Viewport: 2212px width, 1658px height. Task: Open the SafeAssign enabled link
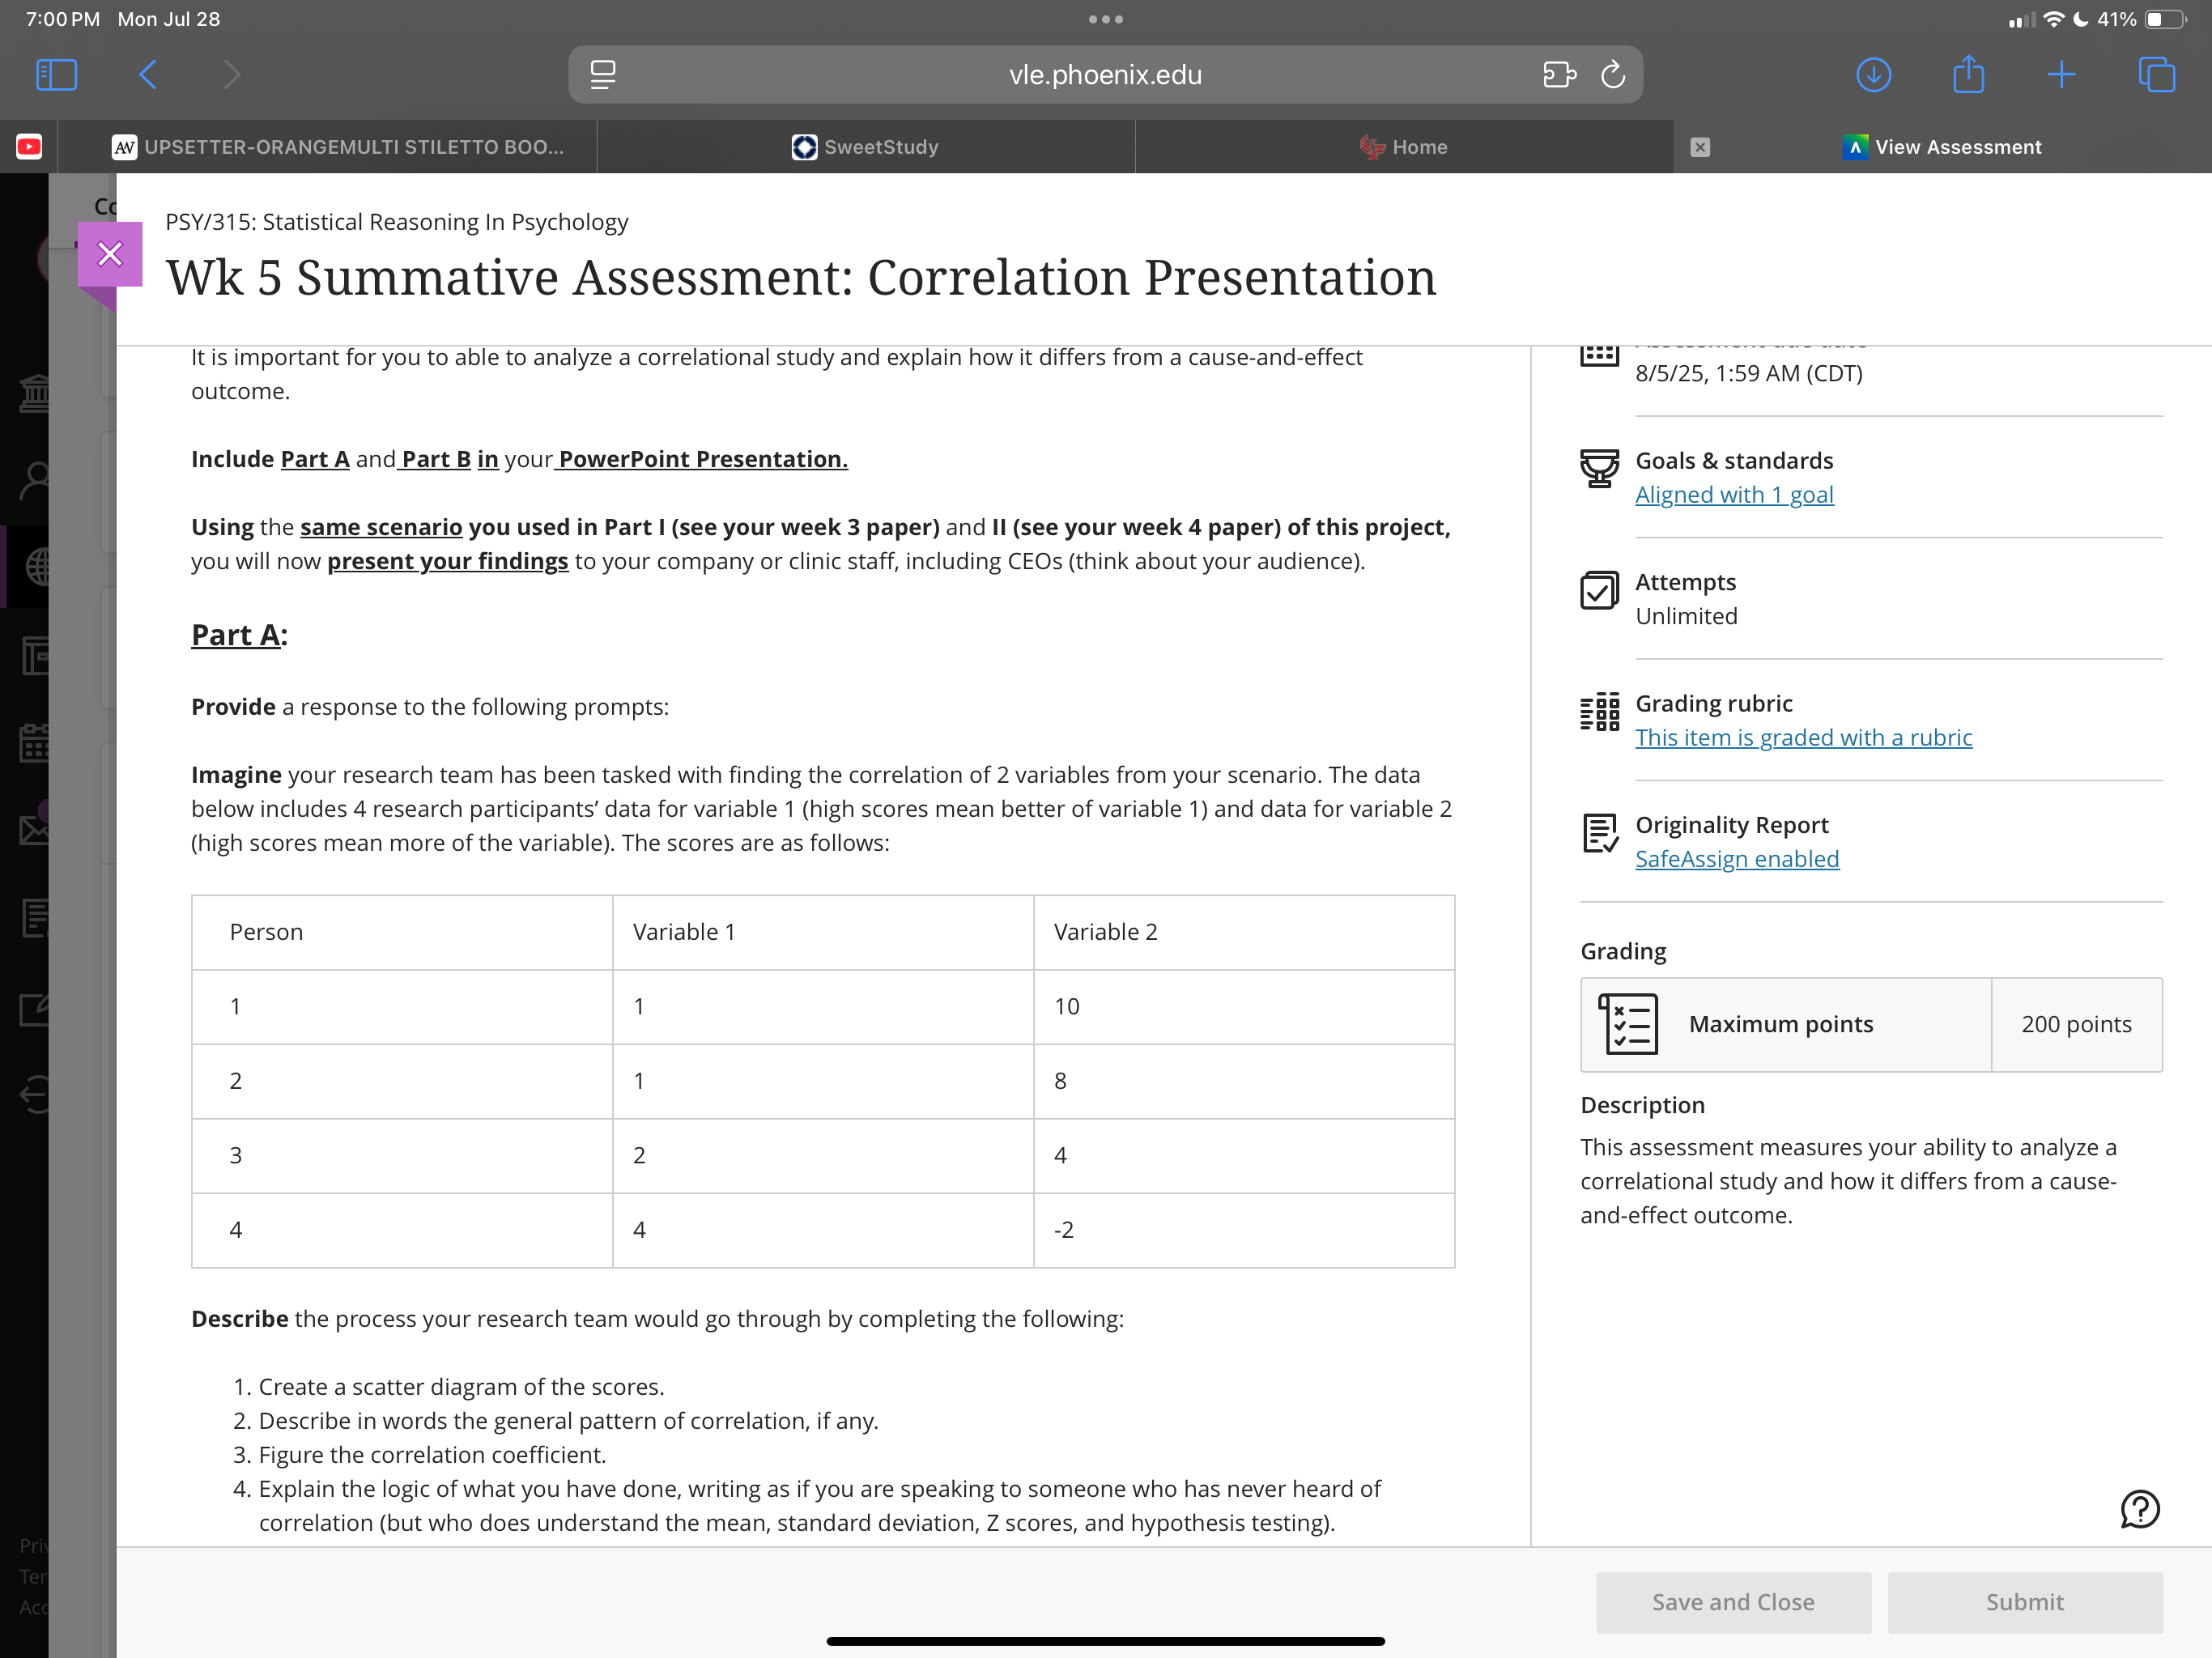(1737, 859)
